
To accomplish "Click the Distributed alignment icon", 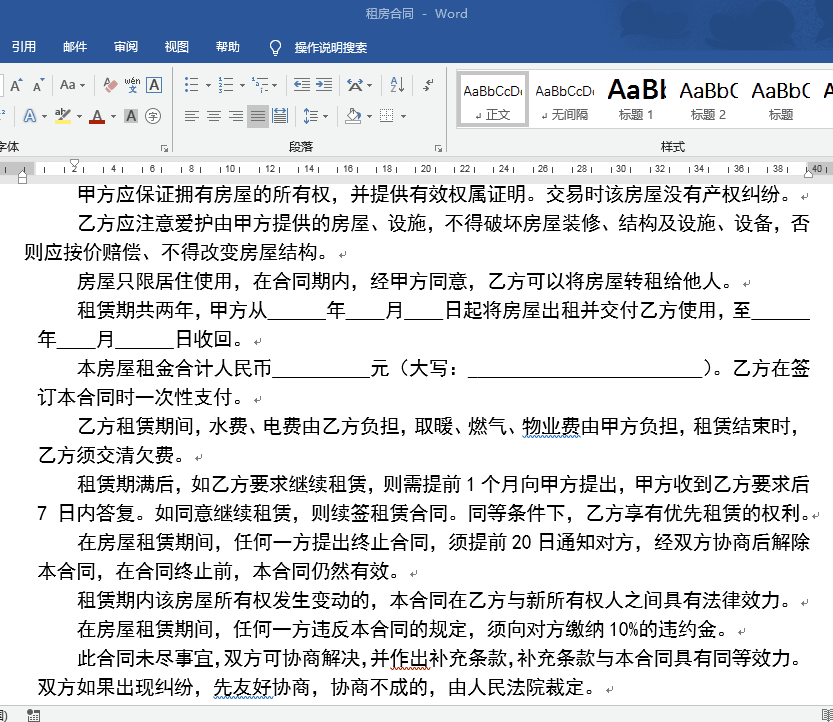I will [x=280, y=116].
